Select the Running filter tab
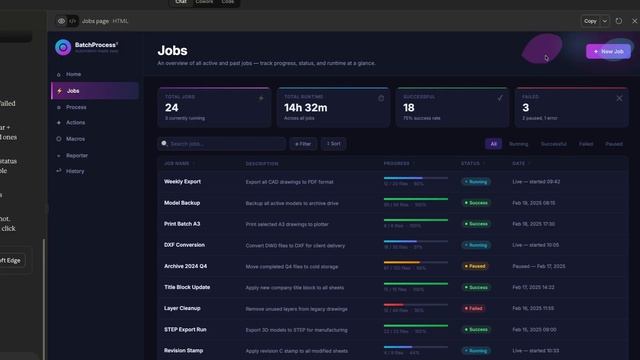The height and width of the screenshot is (360, 640). 518,144
